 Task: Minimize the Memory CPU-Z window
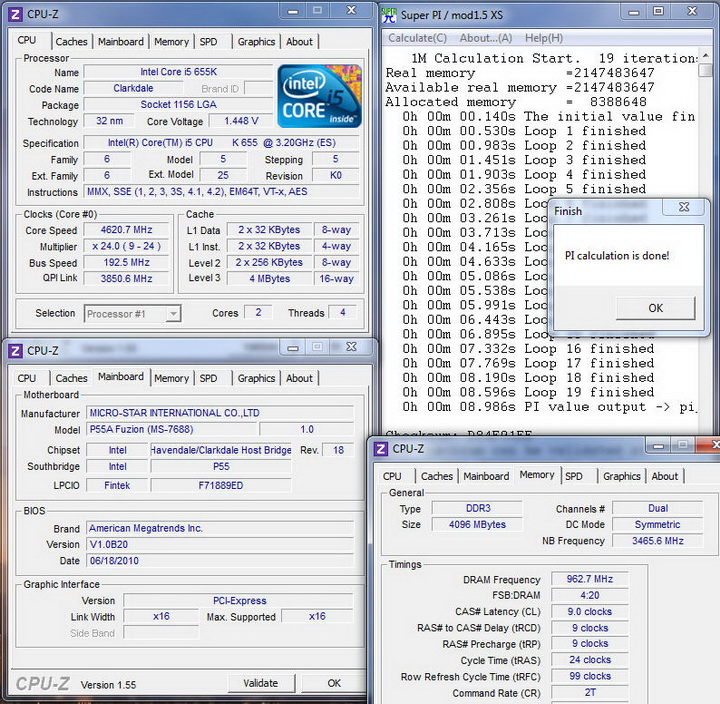(658, 445)
